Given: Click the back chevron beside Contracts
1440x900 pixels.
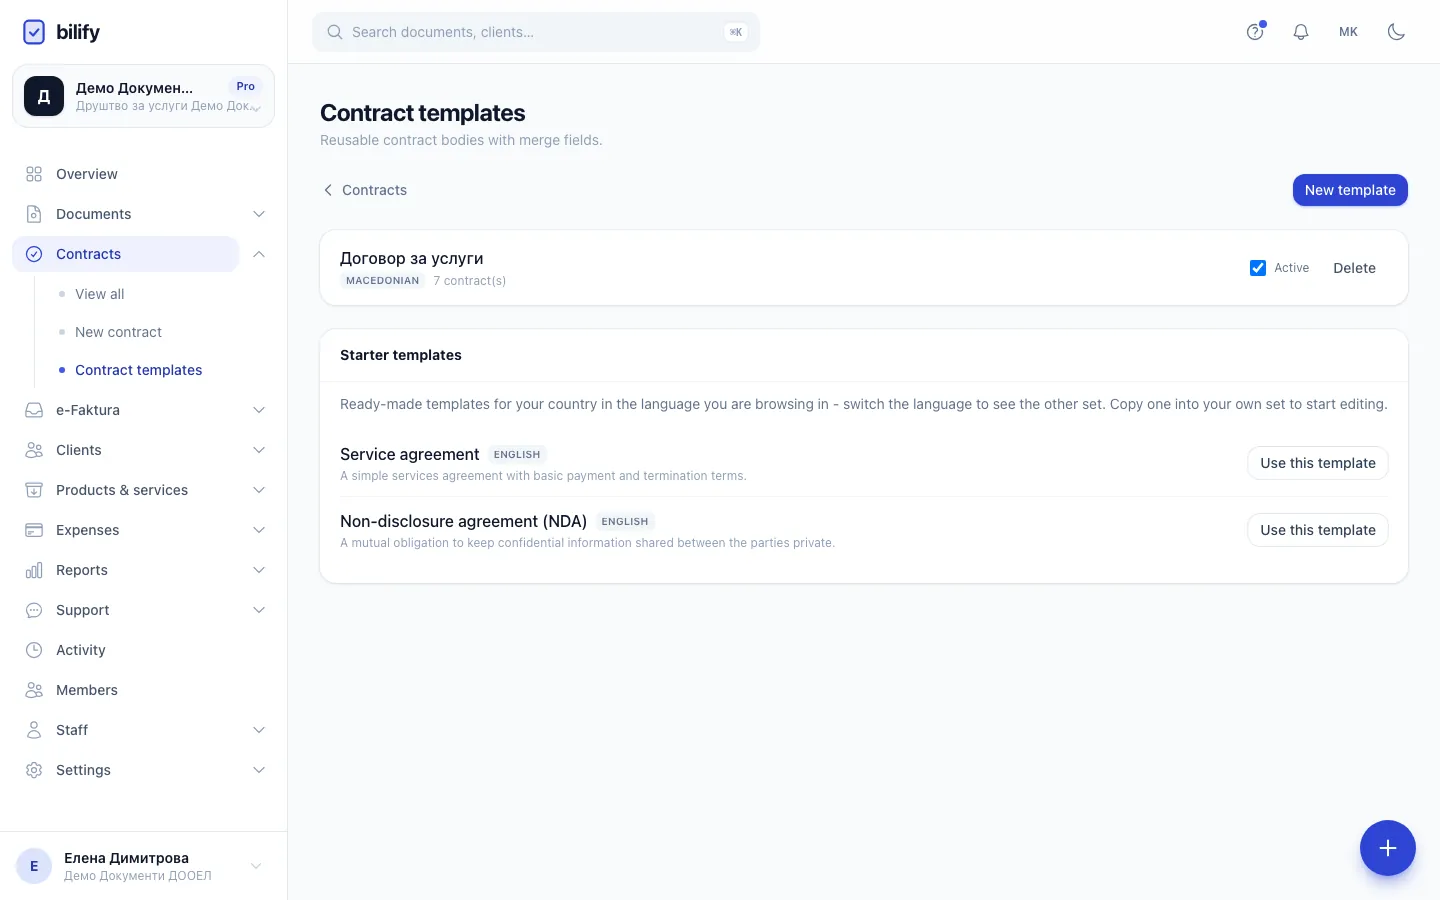Looking at the screenshot, I should pos(328,190).
